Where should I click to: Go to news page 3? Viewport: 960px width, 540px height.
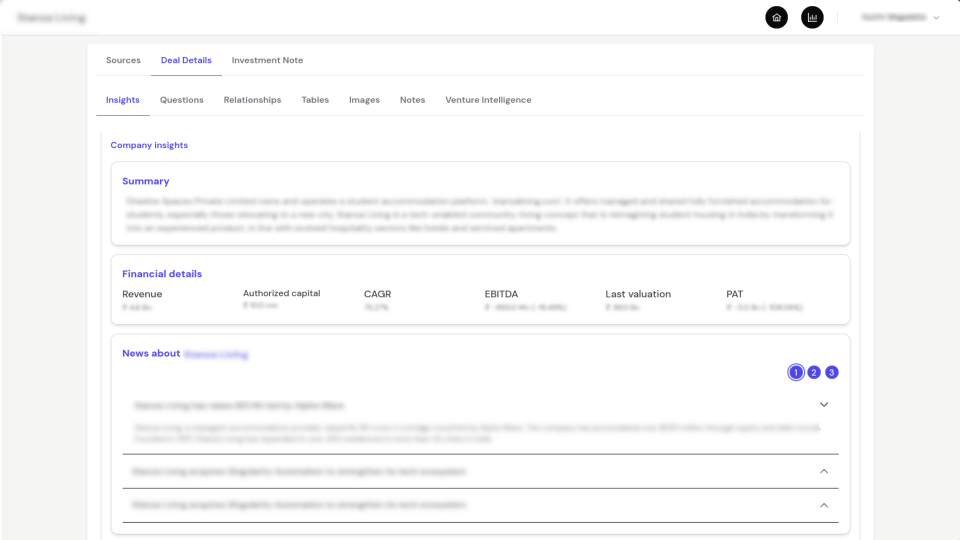831,372
